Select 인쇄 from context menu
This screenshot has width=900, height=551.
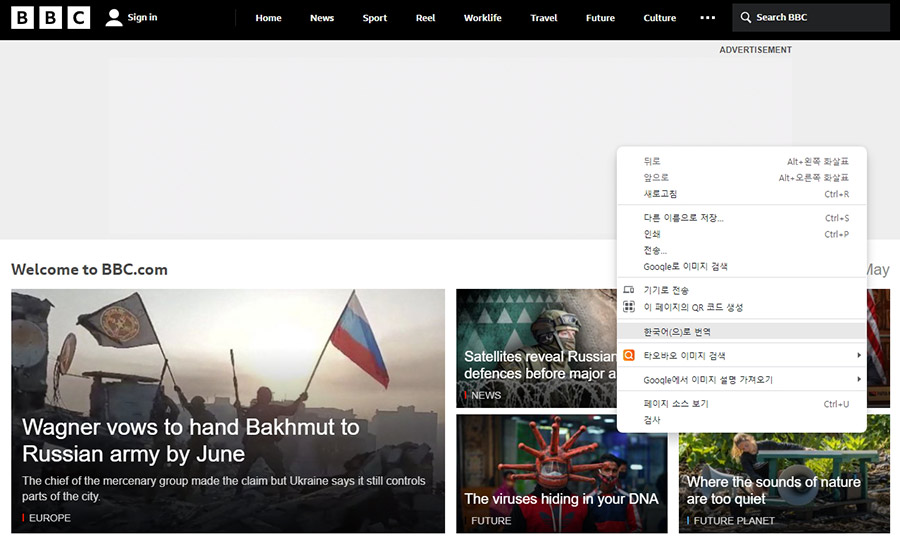pos(742,234)
